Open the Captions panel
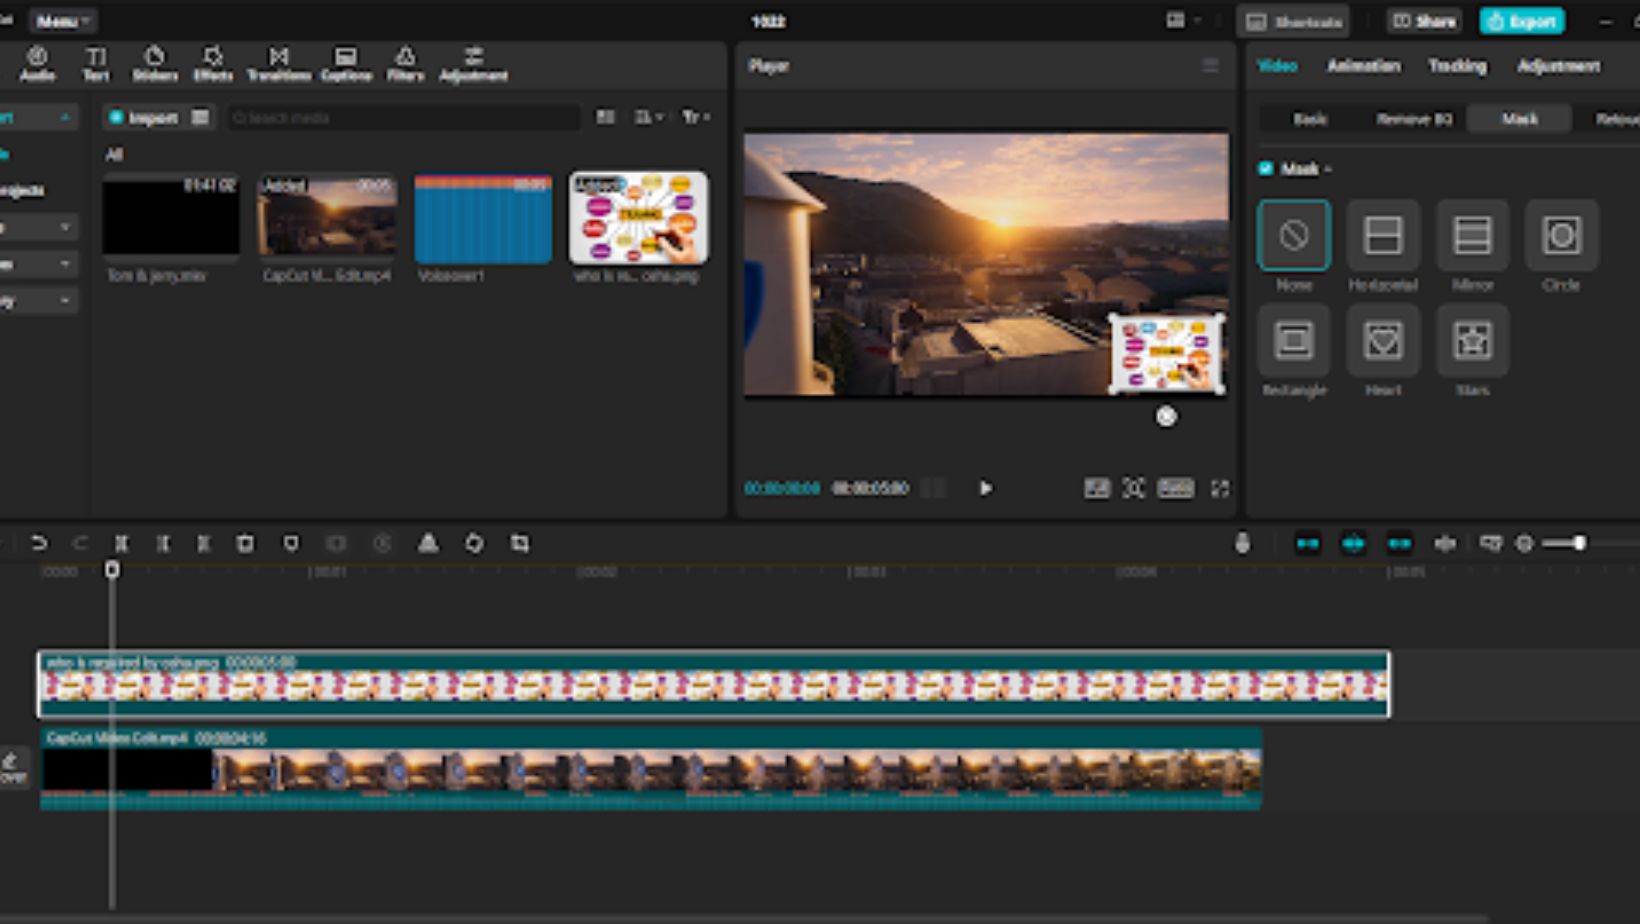The width and height of the screenshot is (1640, 924). (346, 64)
